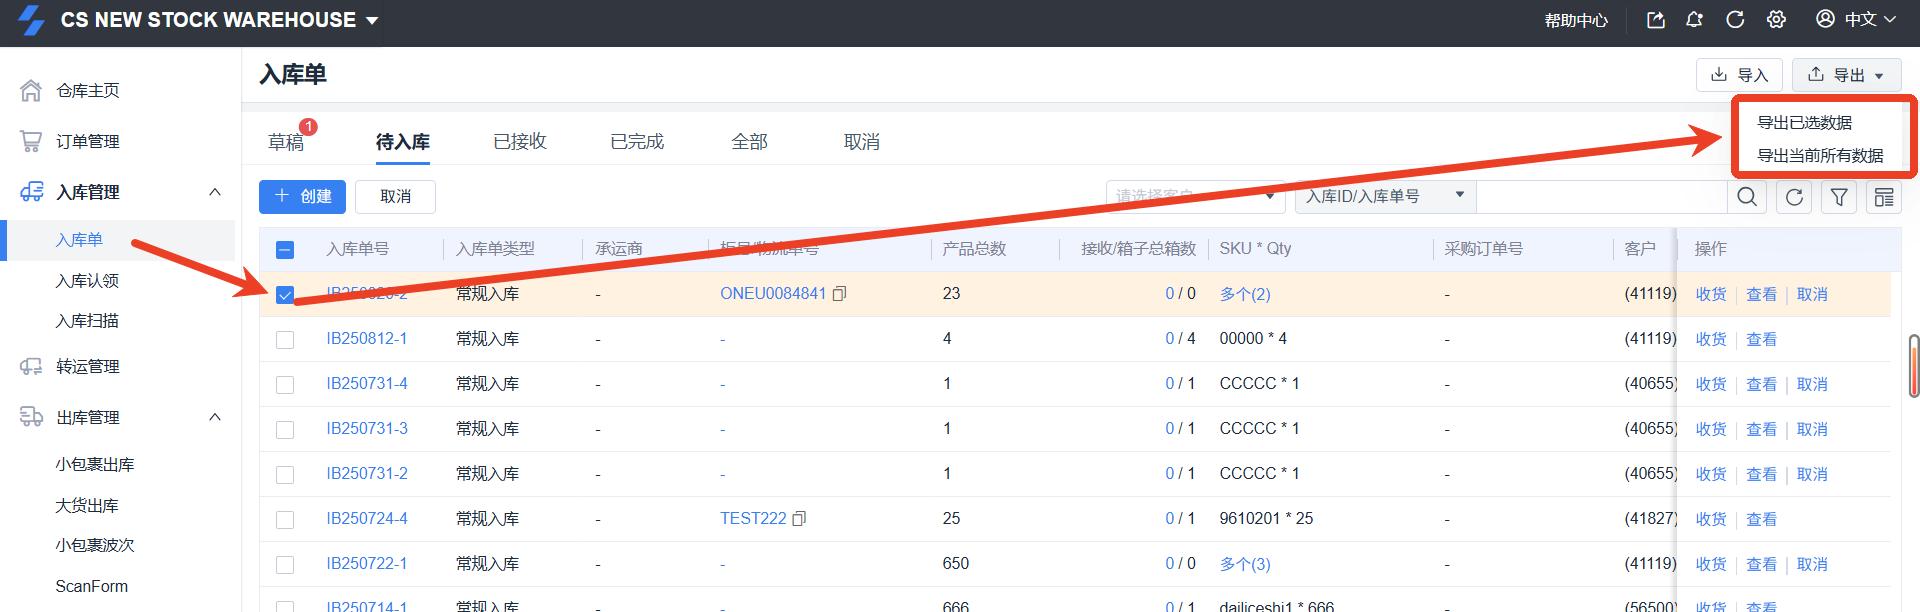The width and height of the screenshot is (1920, 612).
Task: Click the refresh list icon beside search
Action: tap(1794, 197)
